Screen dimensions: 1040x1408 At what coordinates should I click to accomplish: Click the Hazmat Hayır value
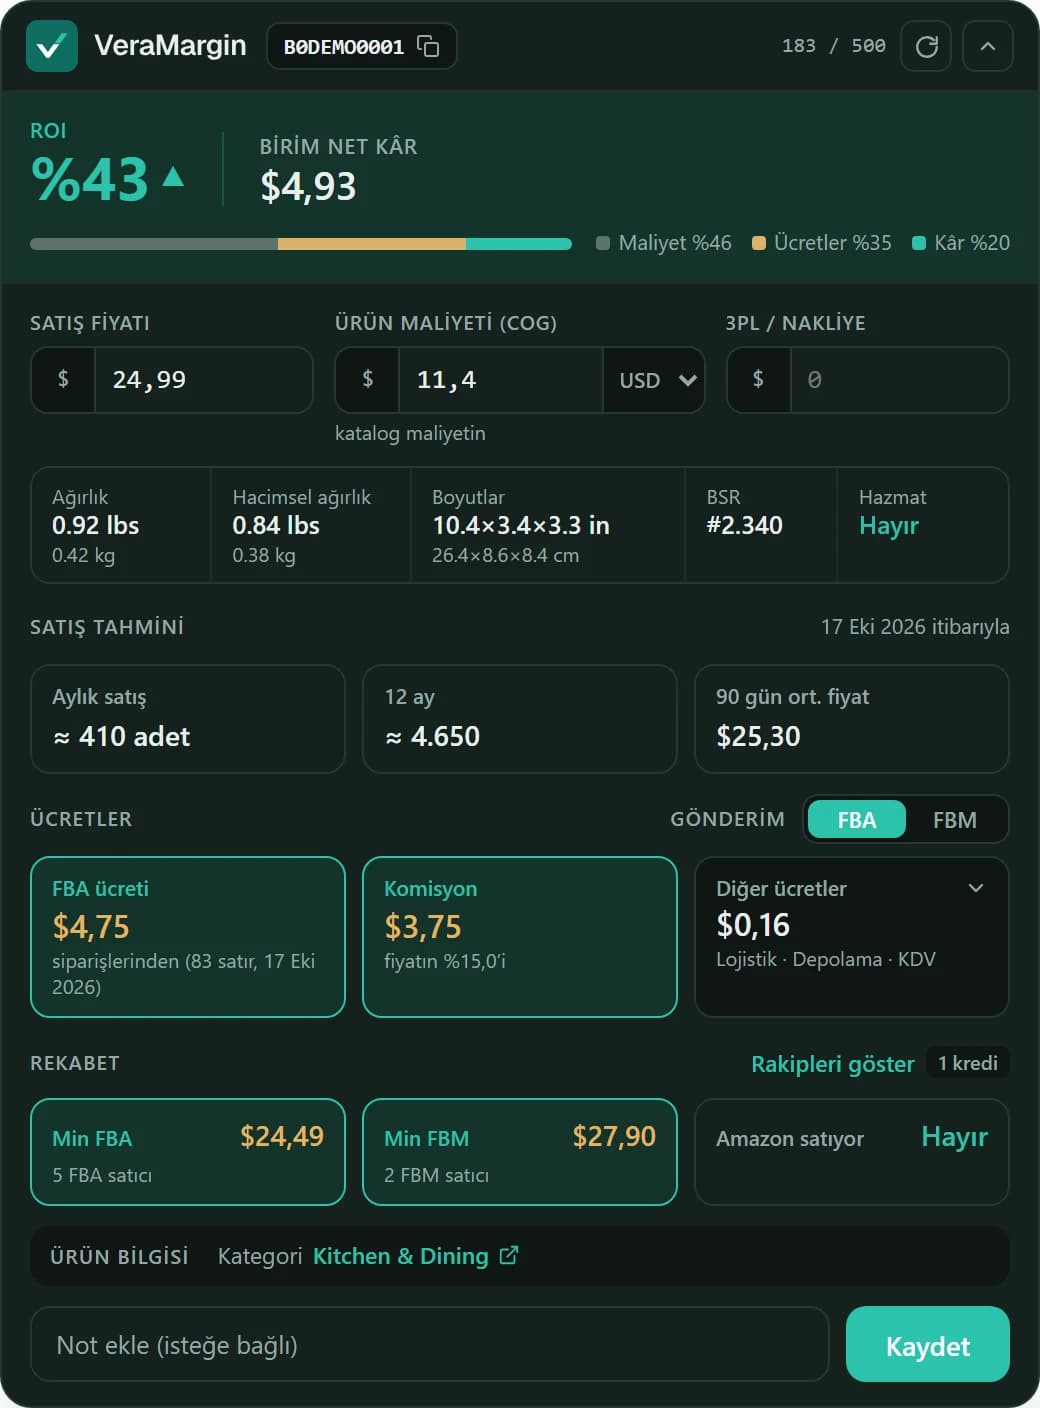(889, 526)
